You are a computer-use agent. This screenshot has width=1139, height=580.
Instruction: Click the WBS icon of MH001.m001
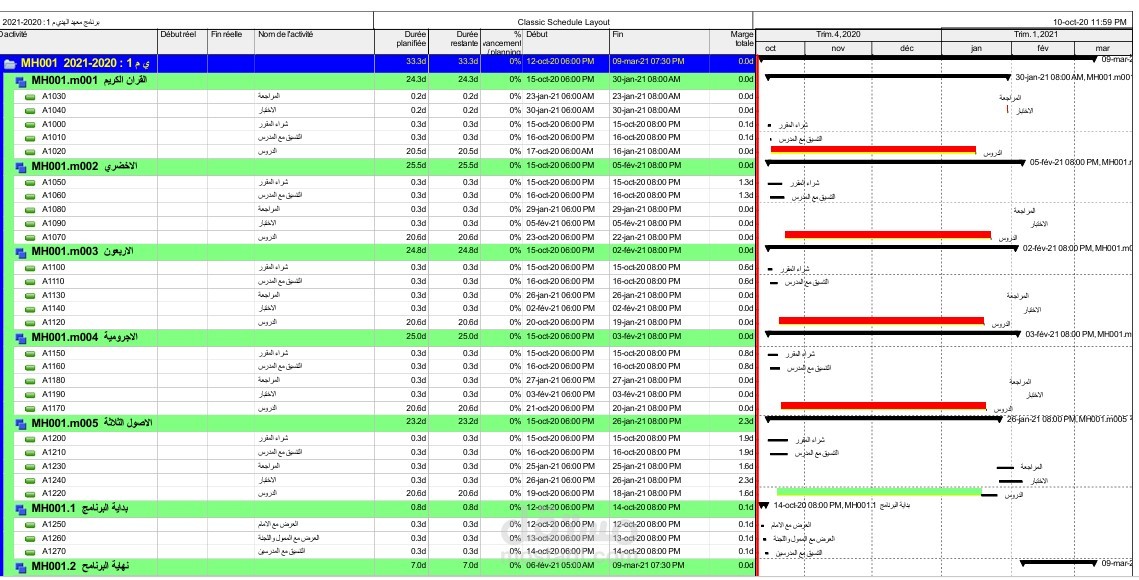(20, 81)
